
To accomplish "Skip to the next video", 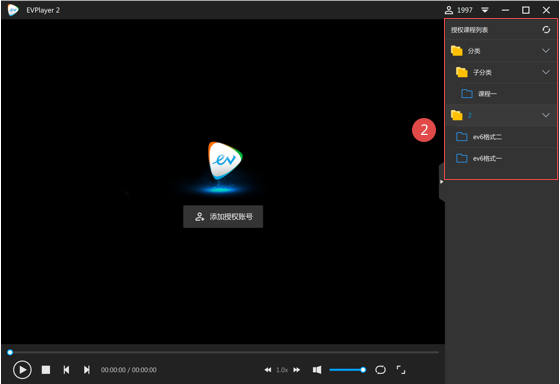I will click(x=86, y=370).
